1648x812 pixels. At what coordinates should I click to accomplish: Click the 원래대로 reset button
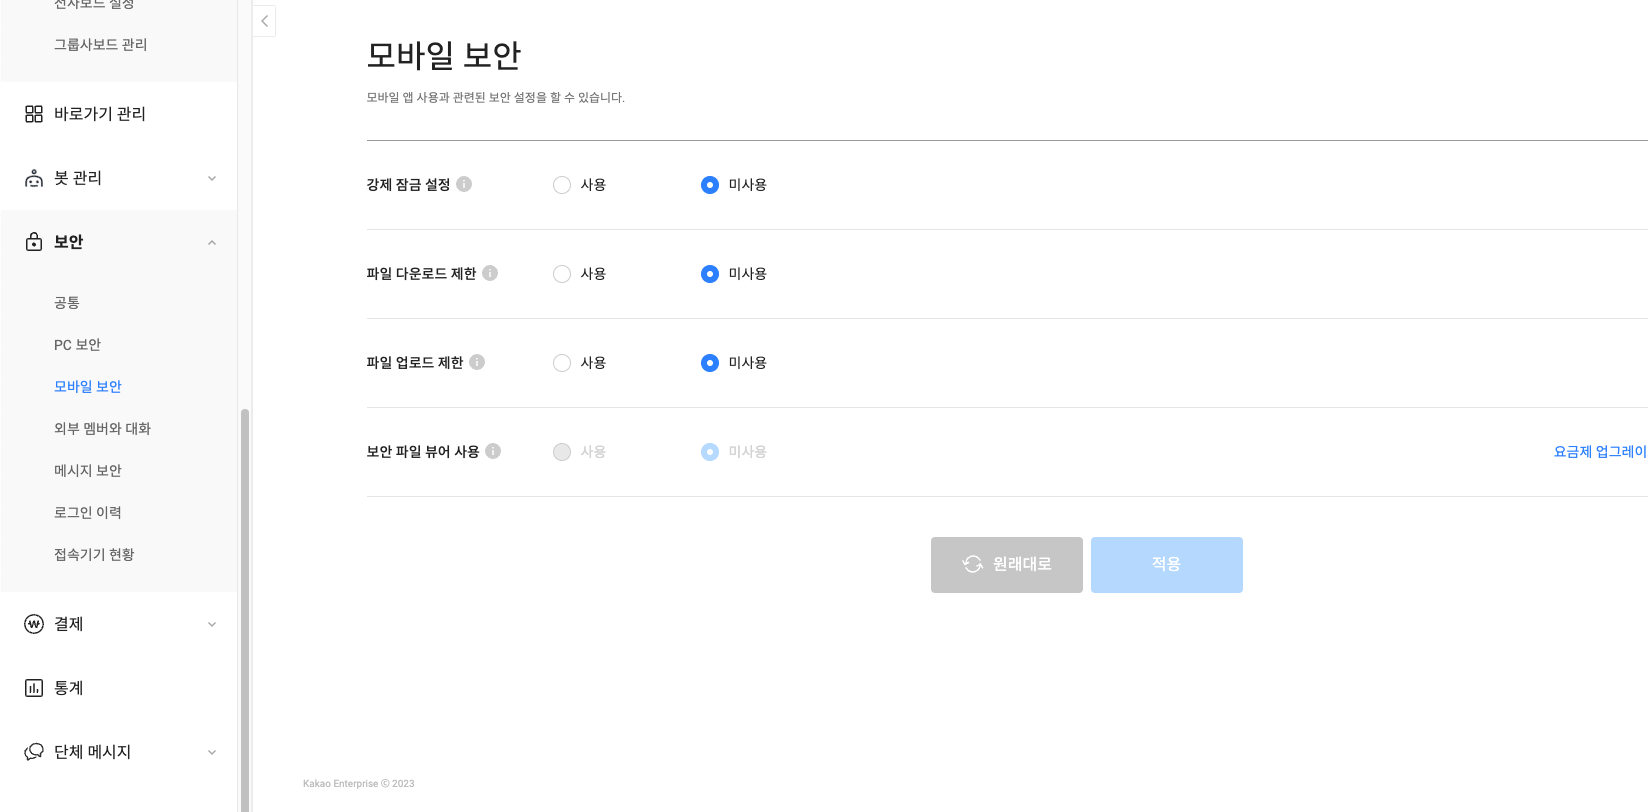click(1006, 565)
